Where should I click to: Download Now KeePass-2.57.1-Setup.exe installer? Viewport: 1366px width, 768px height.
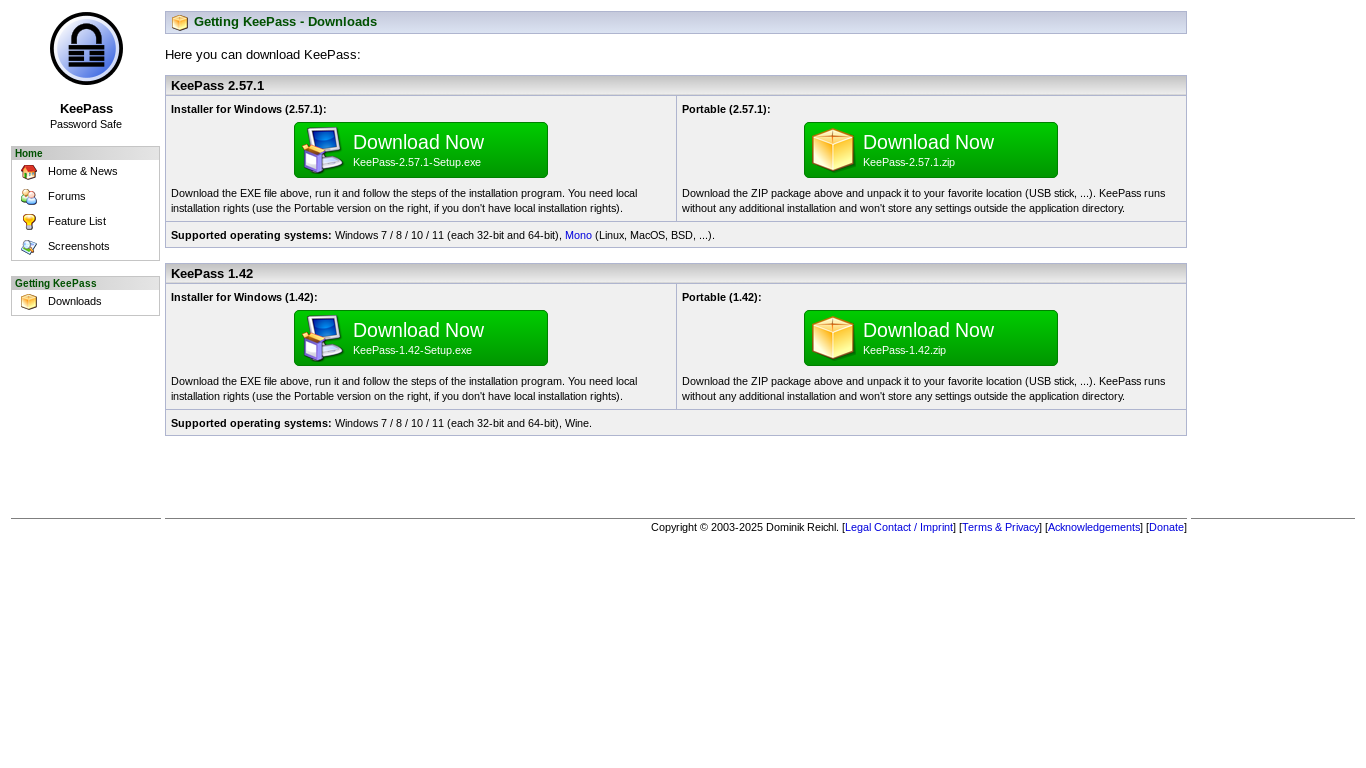tap(421, 150)
